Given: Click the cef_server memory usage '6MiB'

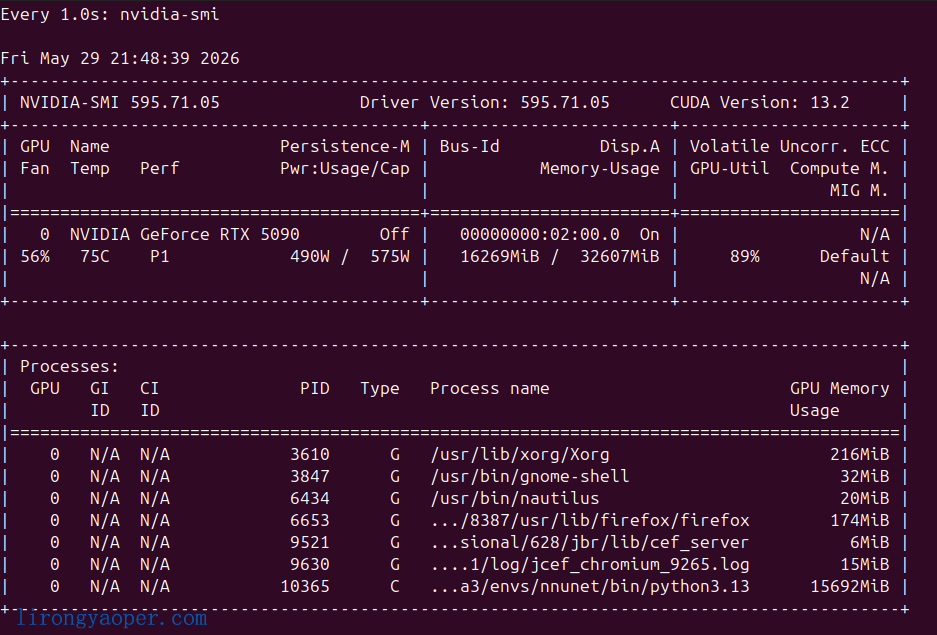Looking at the screenshot, I should (x=869, y=542).
